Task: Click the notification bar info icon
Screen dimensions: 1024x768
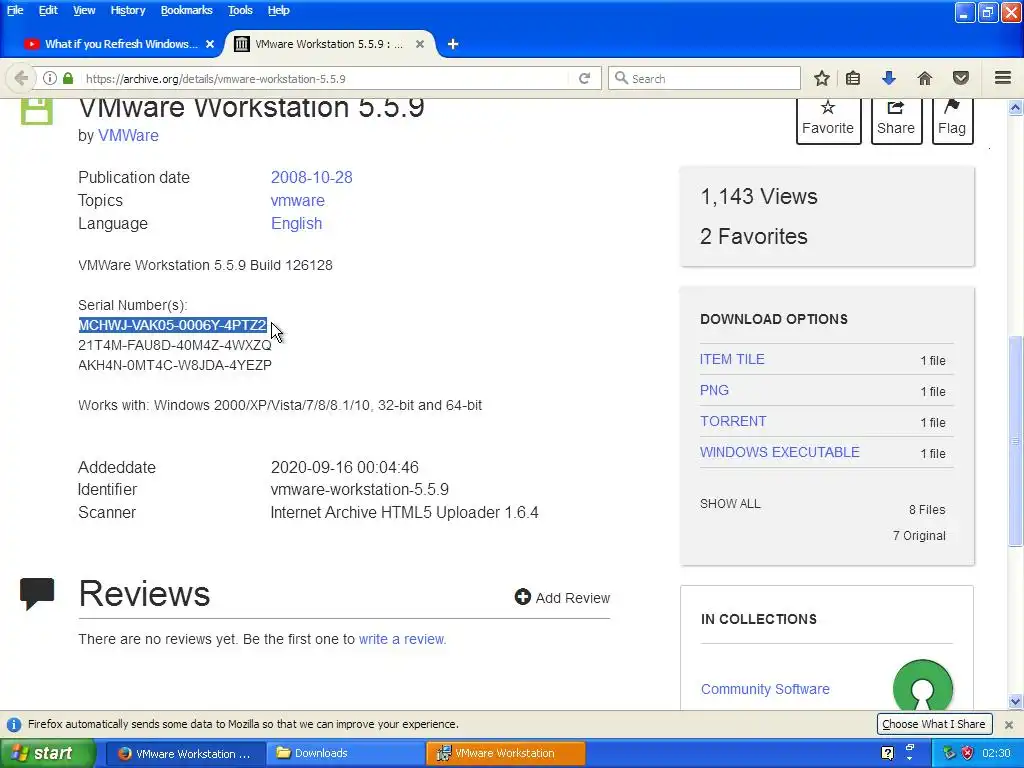Action: pos(13,724)
